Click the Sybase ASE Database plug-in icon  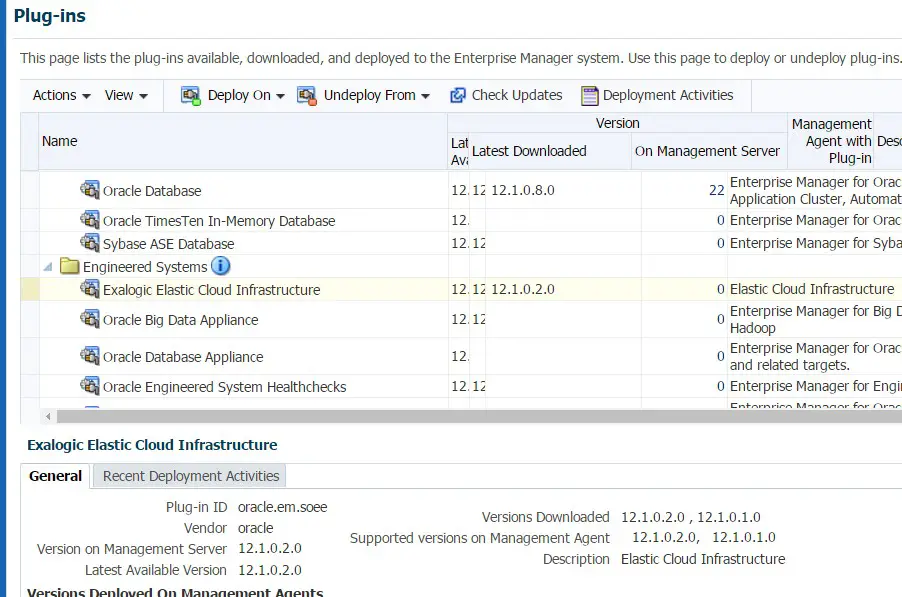tap(90, 242)
